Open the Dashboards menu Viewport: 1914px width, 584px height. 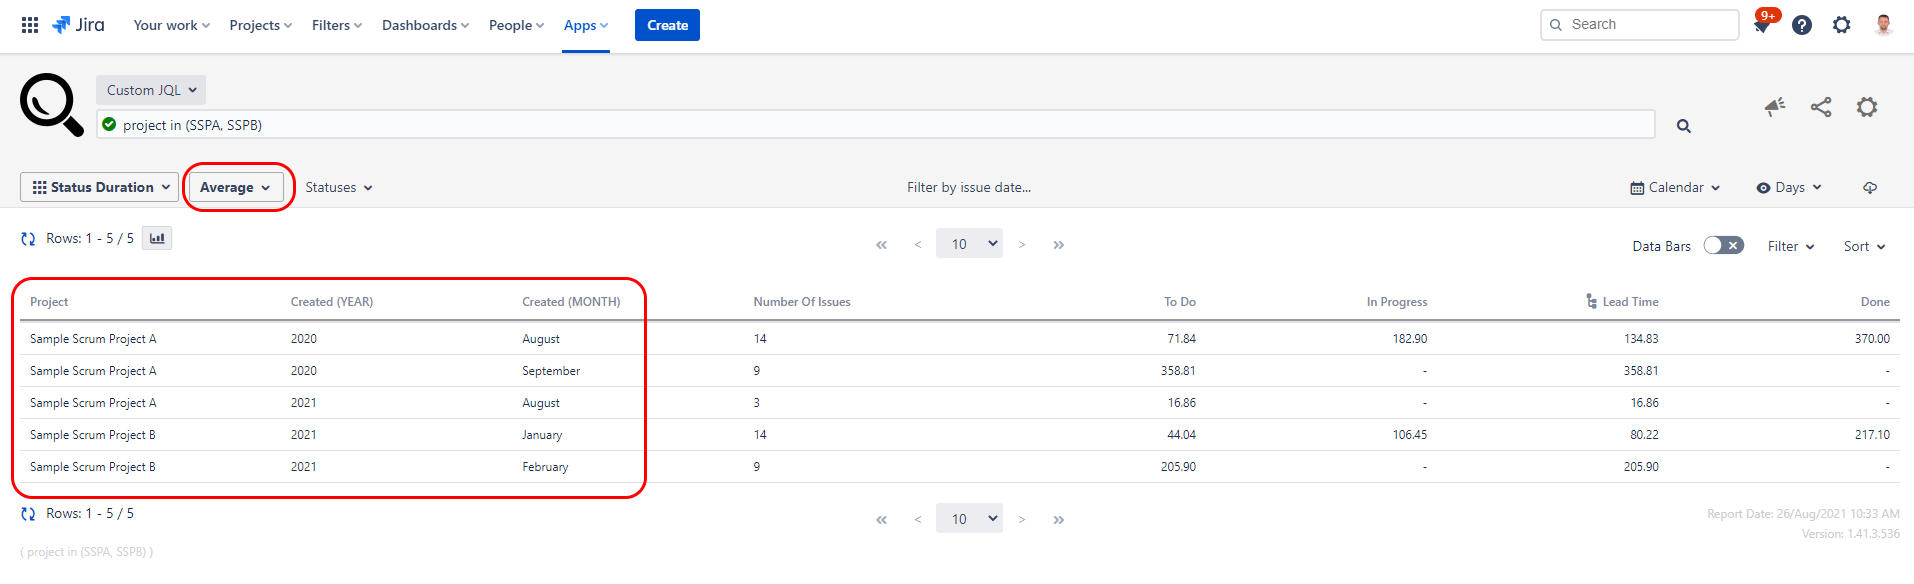(x=425, y=25)
